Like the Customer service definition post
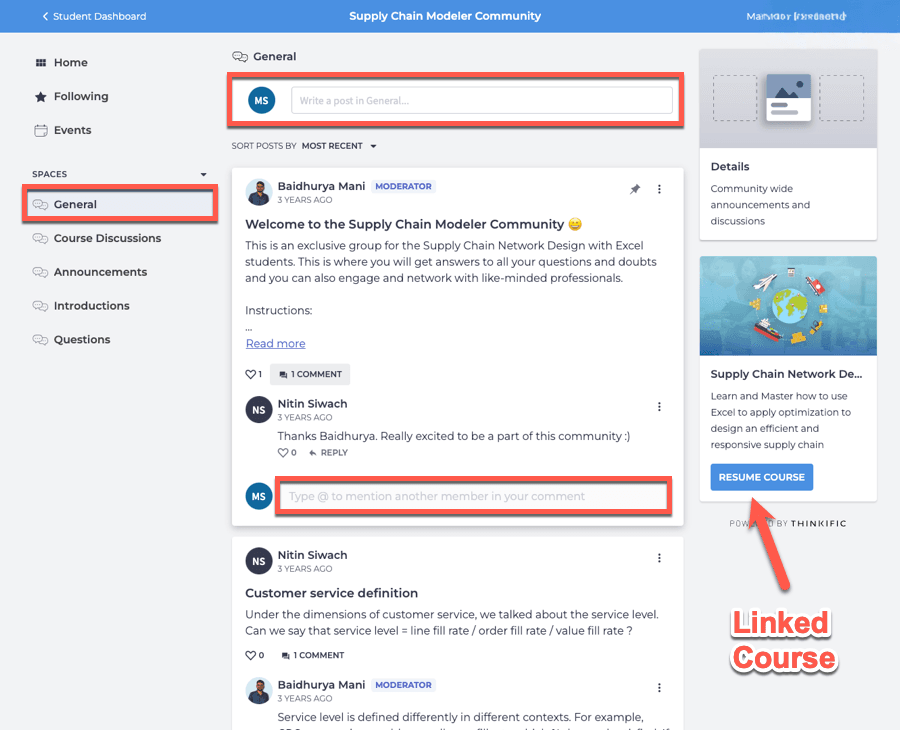The height and width of the screenshot is (730, 900). click(250, 656)
